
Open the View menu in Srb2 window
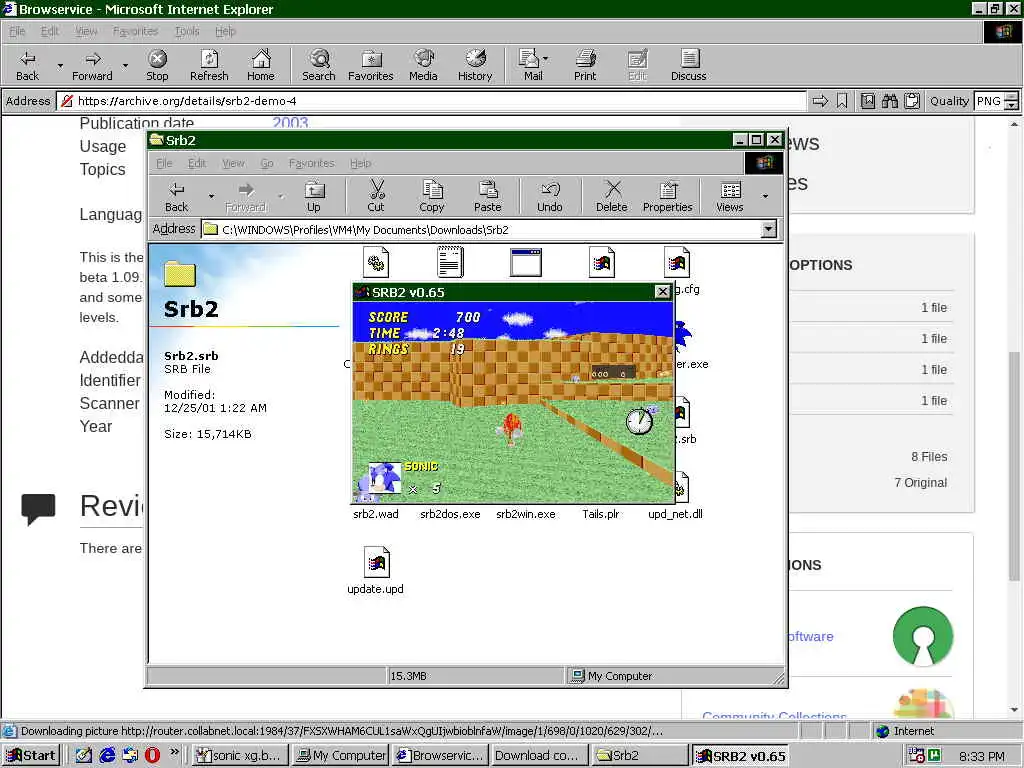pyautogui.click(x=233, y=163)
